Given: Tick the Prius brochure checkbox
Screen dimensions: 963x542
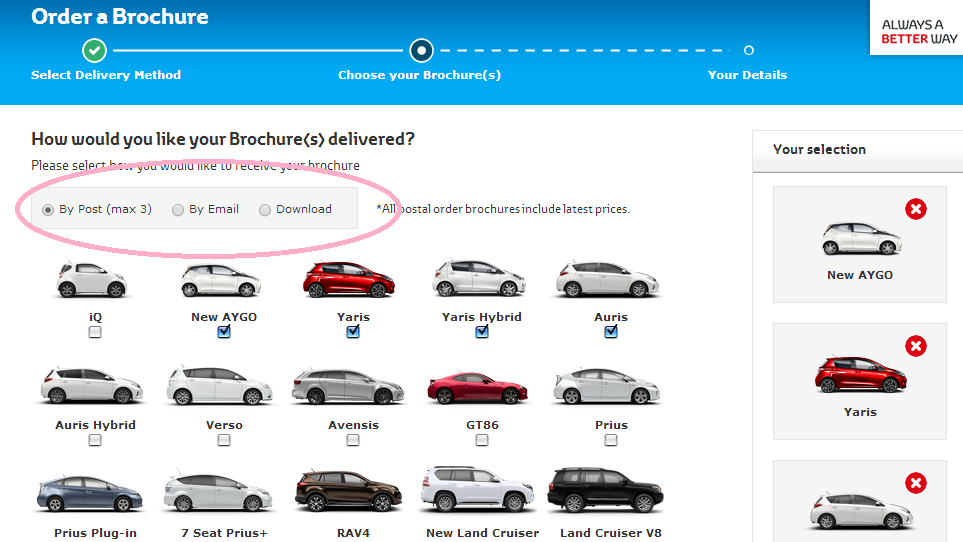Looking at the screenshot, I should [x=611, y=440].
